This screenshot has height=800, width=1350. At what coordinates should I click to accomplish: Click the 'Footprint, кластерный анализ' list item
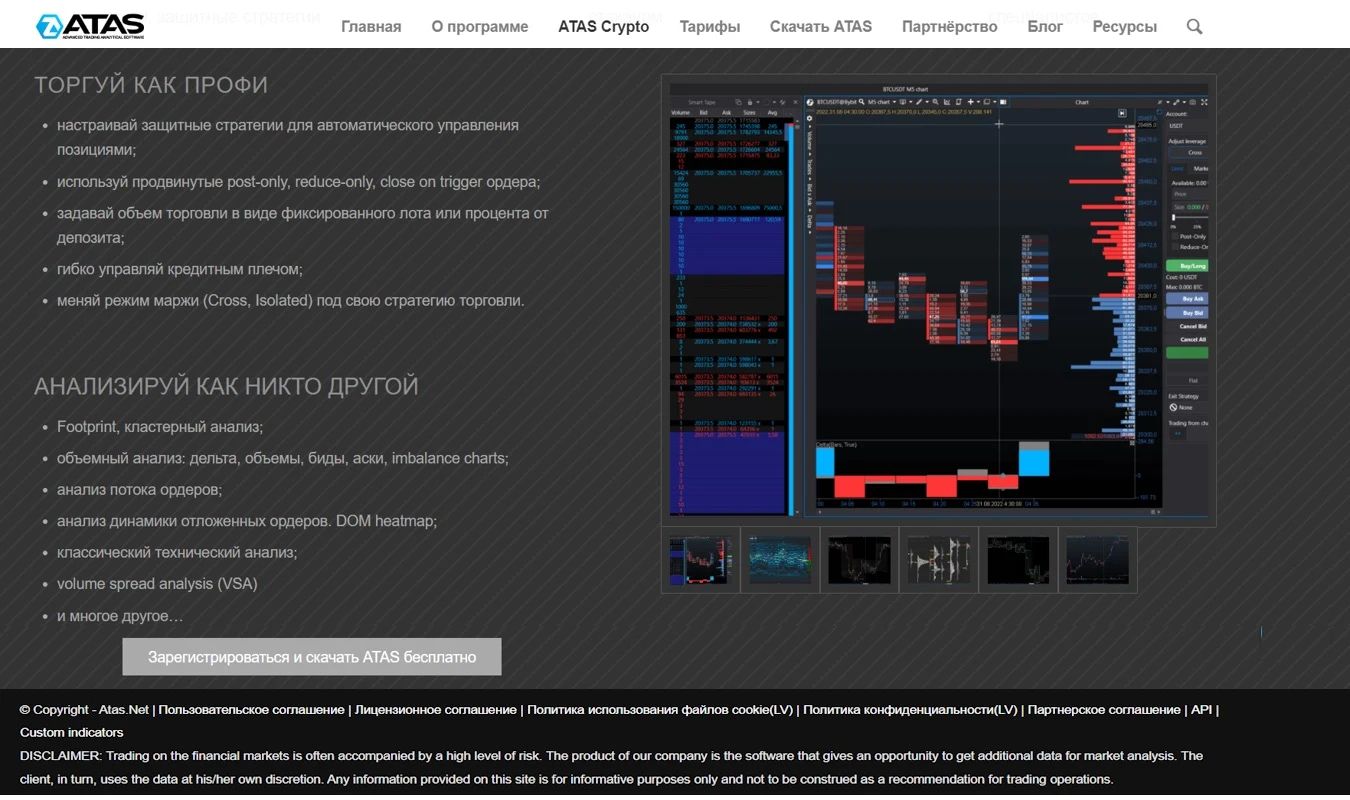click(x=160, y=427)
